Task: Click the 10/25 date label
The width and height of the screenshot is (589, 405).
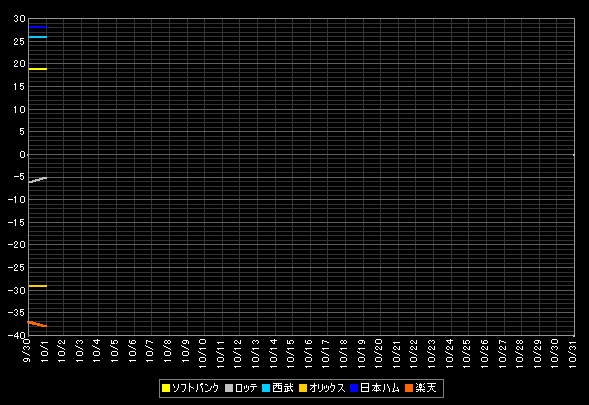Action: coord(467,353)
